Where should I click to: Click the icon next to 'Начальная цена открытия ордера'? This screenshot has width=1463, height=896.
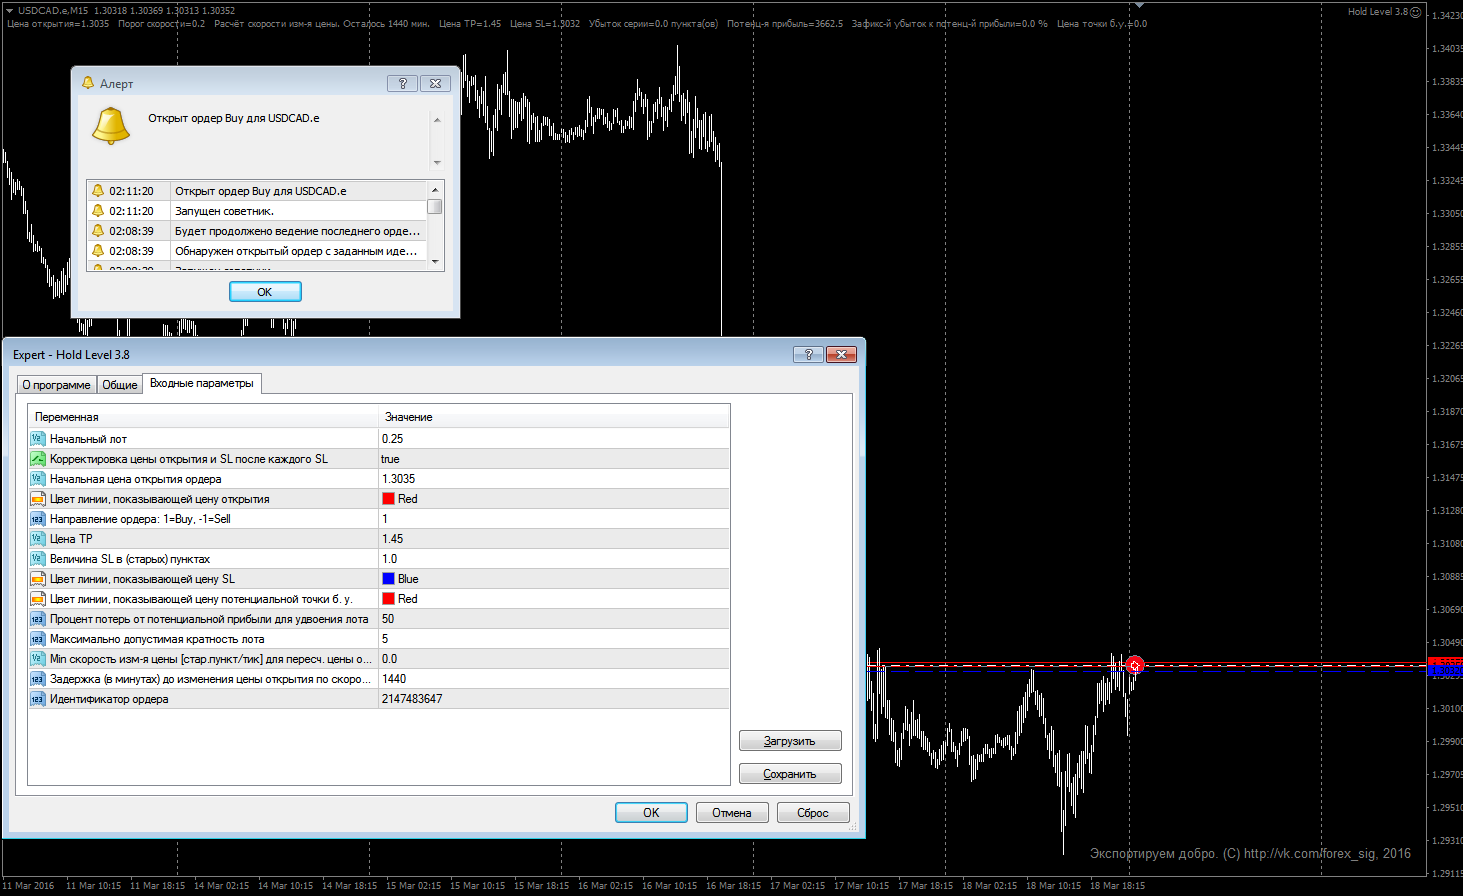(x=38, y=478)
